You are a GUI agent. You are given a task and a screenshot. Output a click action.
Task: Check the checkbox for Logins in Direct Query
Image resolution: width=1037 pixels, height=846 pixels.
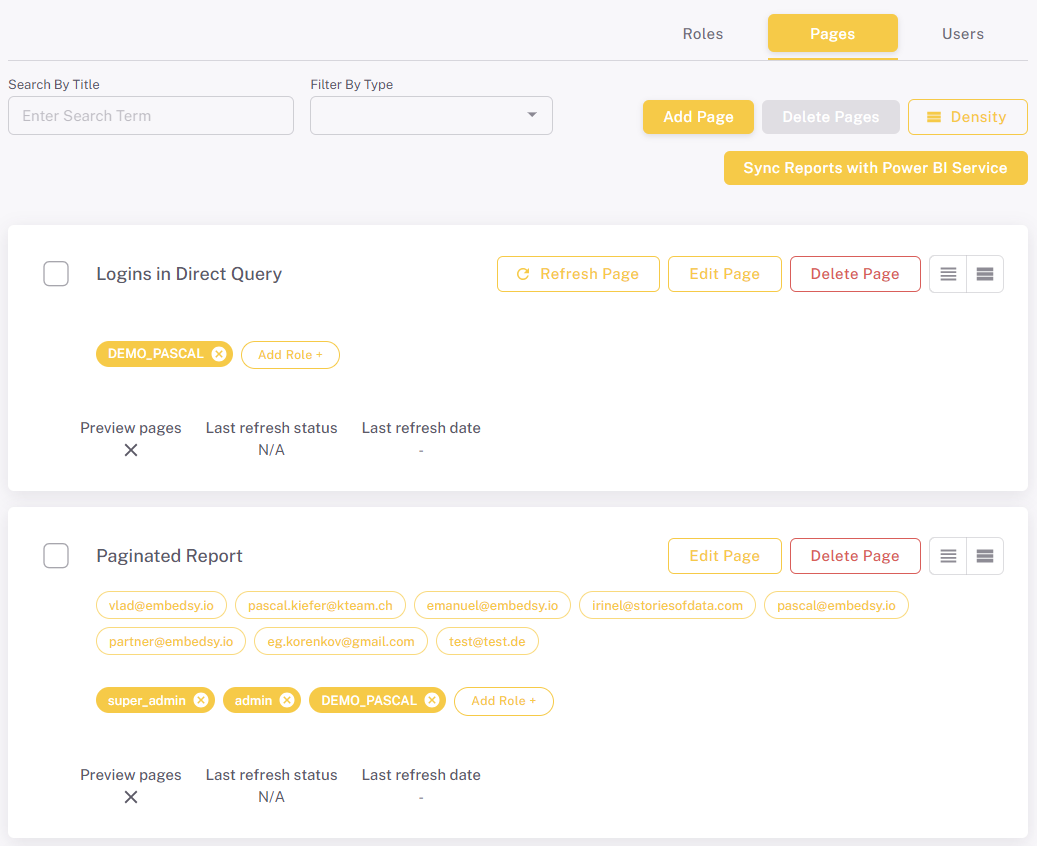point(56,273)
